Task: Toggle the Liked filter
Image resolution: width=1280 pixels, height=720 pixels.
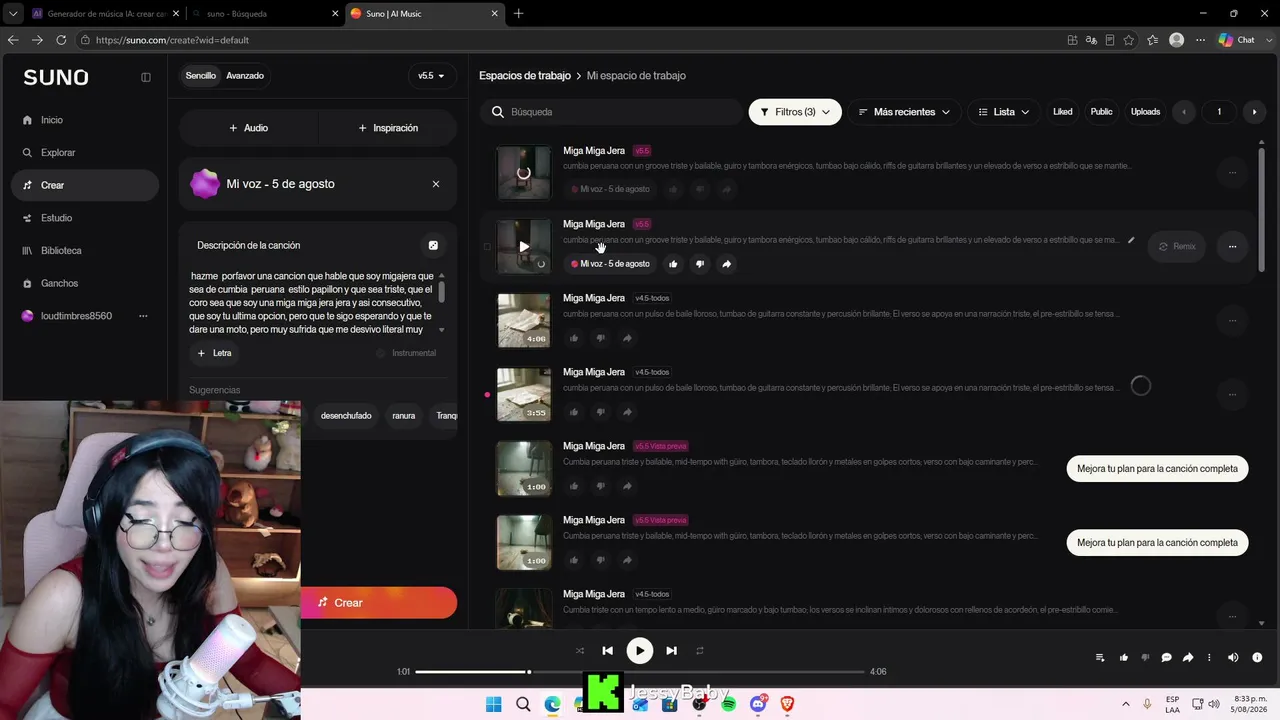Action: [x=1063, y=112]
